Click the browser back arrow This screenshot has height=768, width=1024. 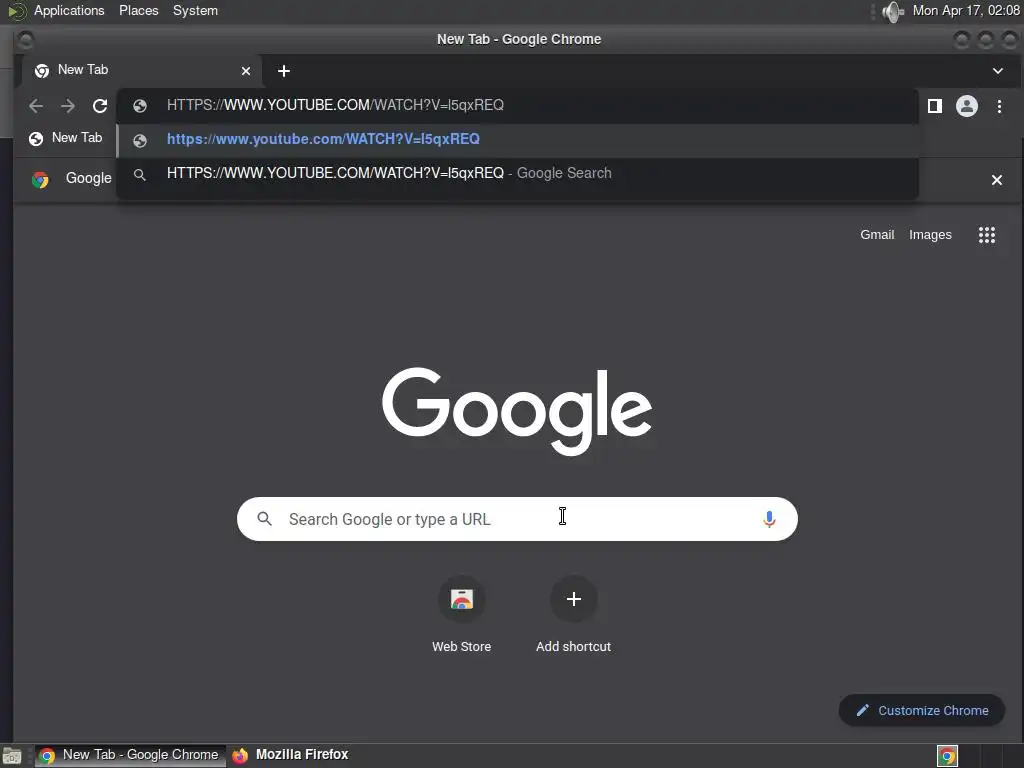click(x=36, y=106)
